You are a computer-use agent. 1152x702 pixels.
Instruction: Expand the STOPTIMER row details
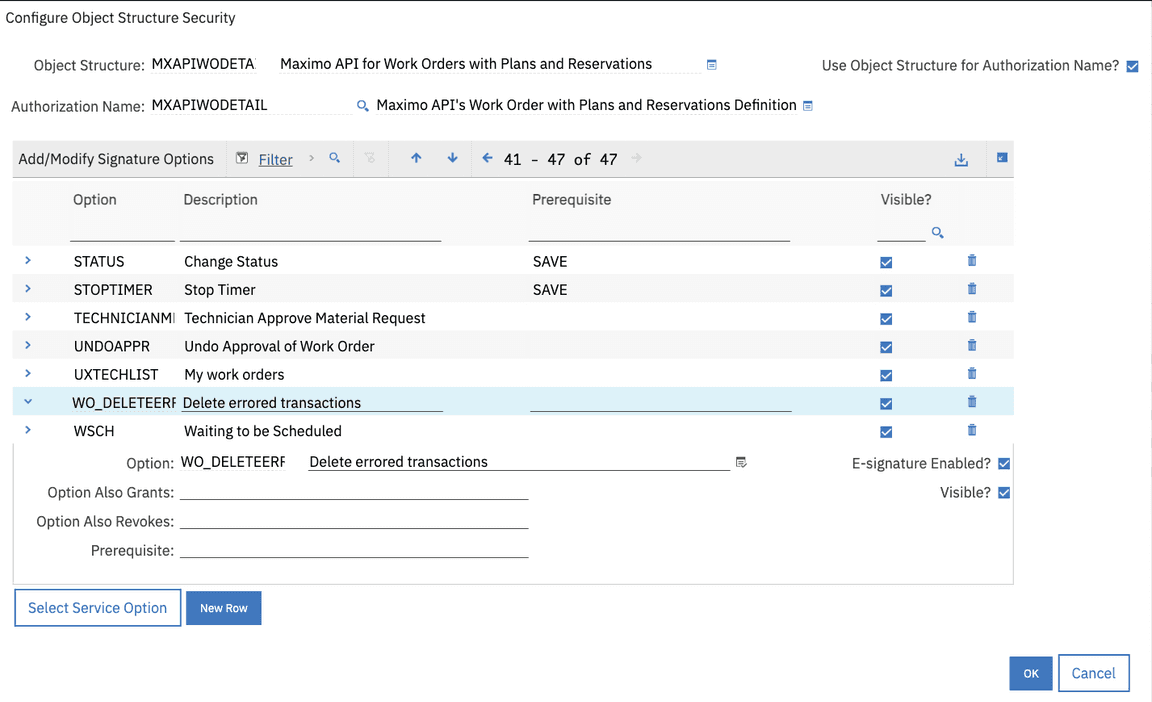[x=27, y=290]
